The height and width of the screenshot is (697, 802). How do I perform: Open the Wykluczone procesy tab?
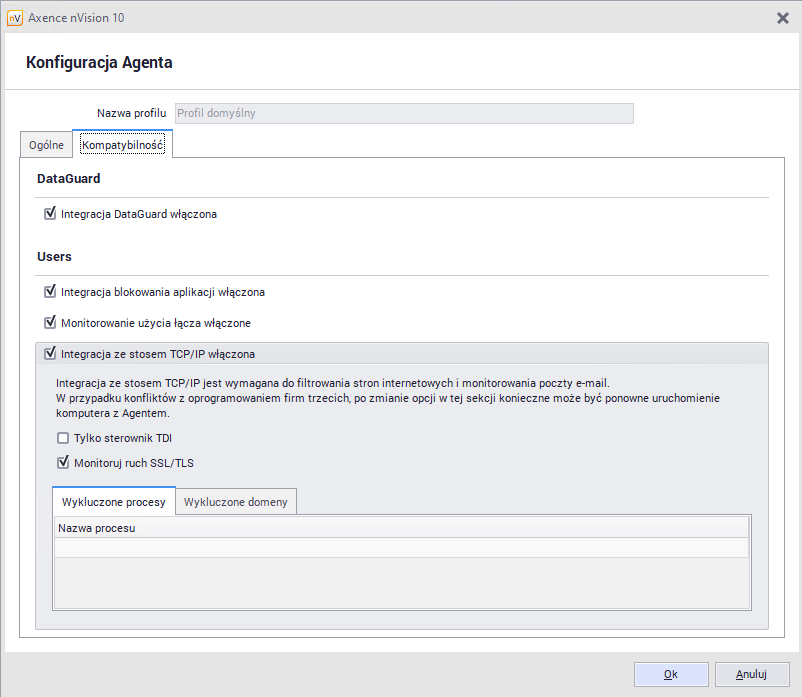(113, 501)
